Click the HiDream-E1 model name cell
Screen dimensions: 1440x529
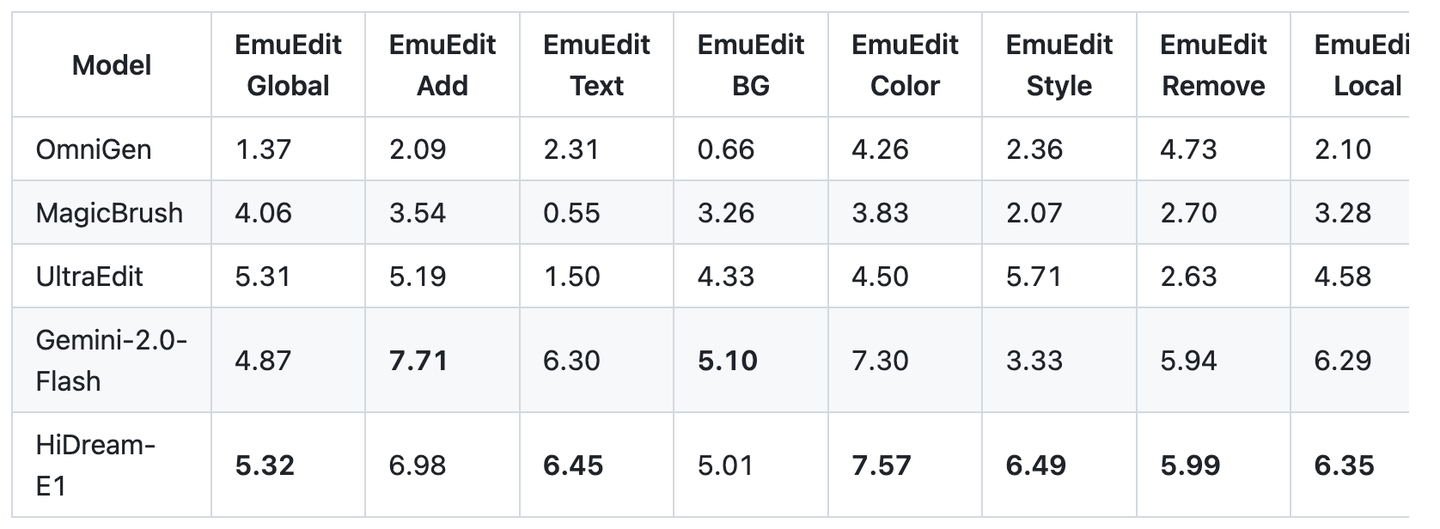pyautogui.click(x=95, y=465)
